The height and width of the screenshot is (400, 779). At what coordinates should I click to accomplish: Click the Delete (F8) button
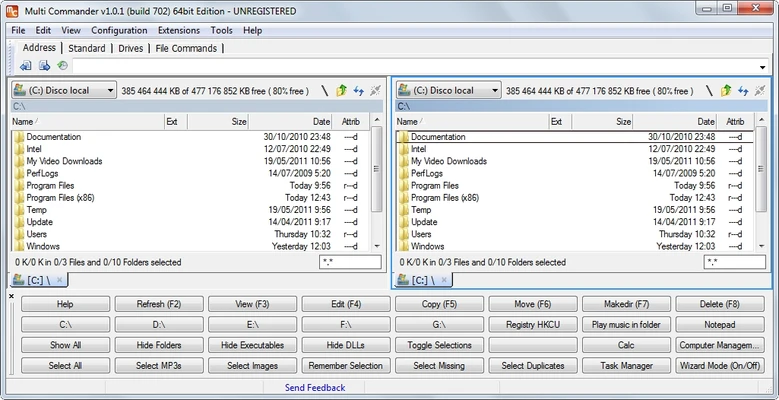point(720,304)
